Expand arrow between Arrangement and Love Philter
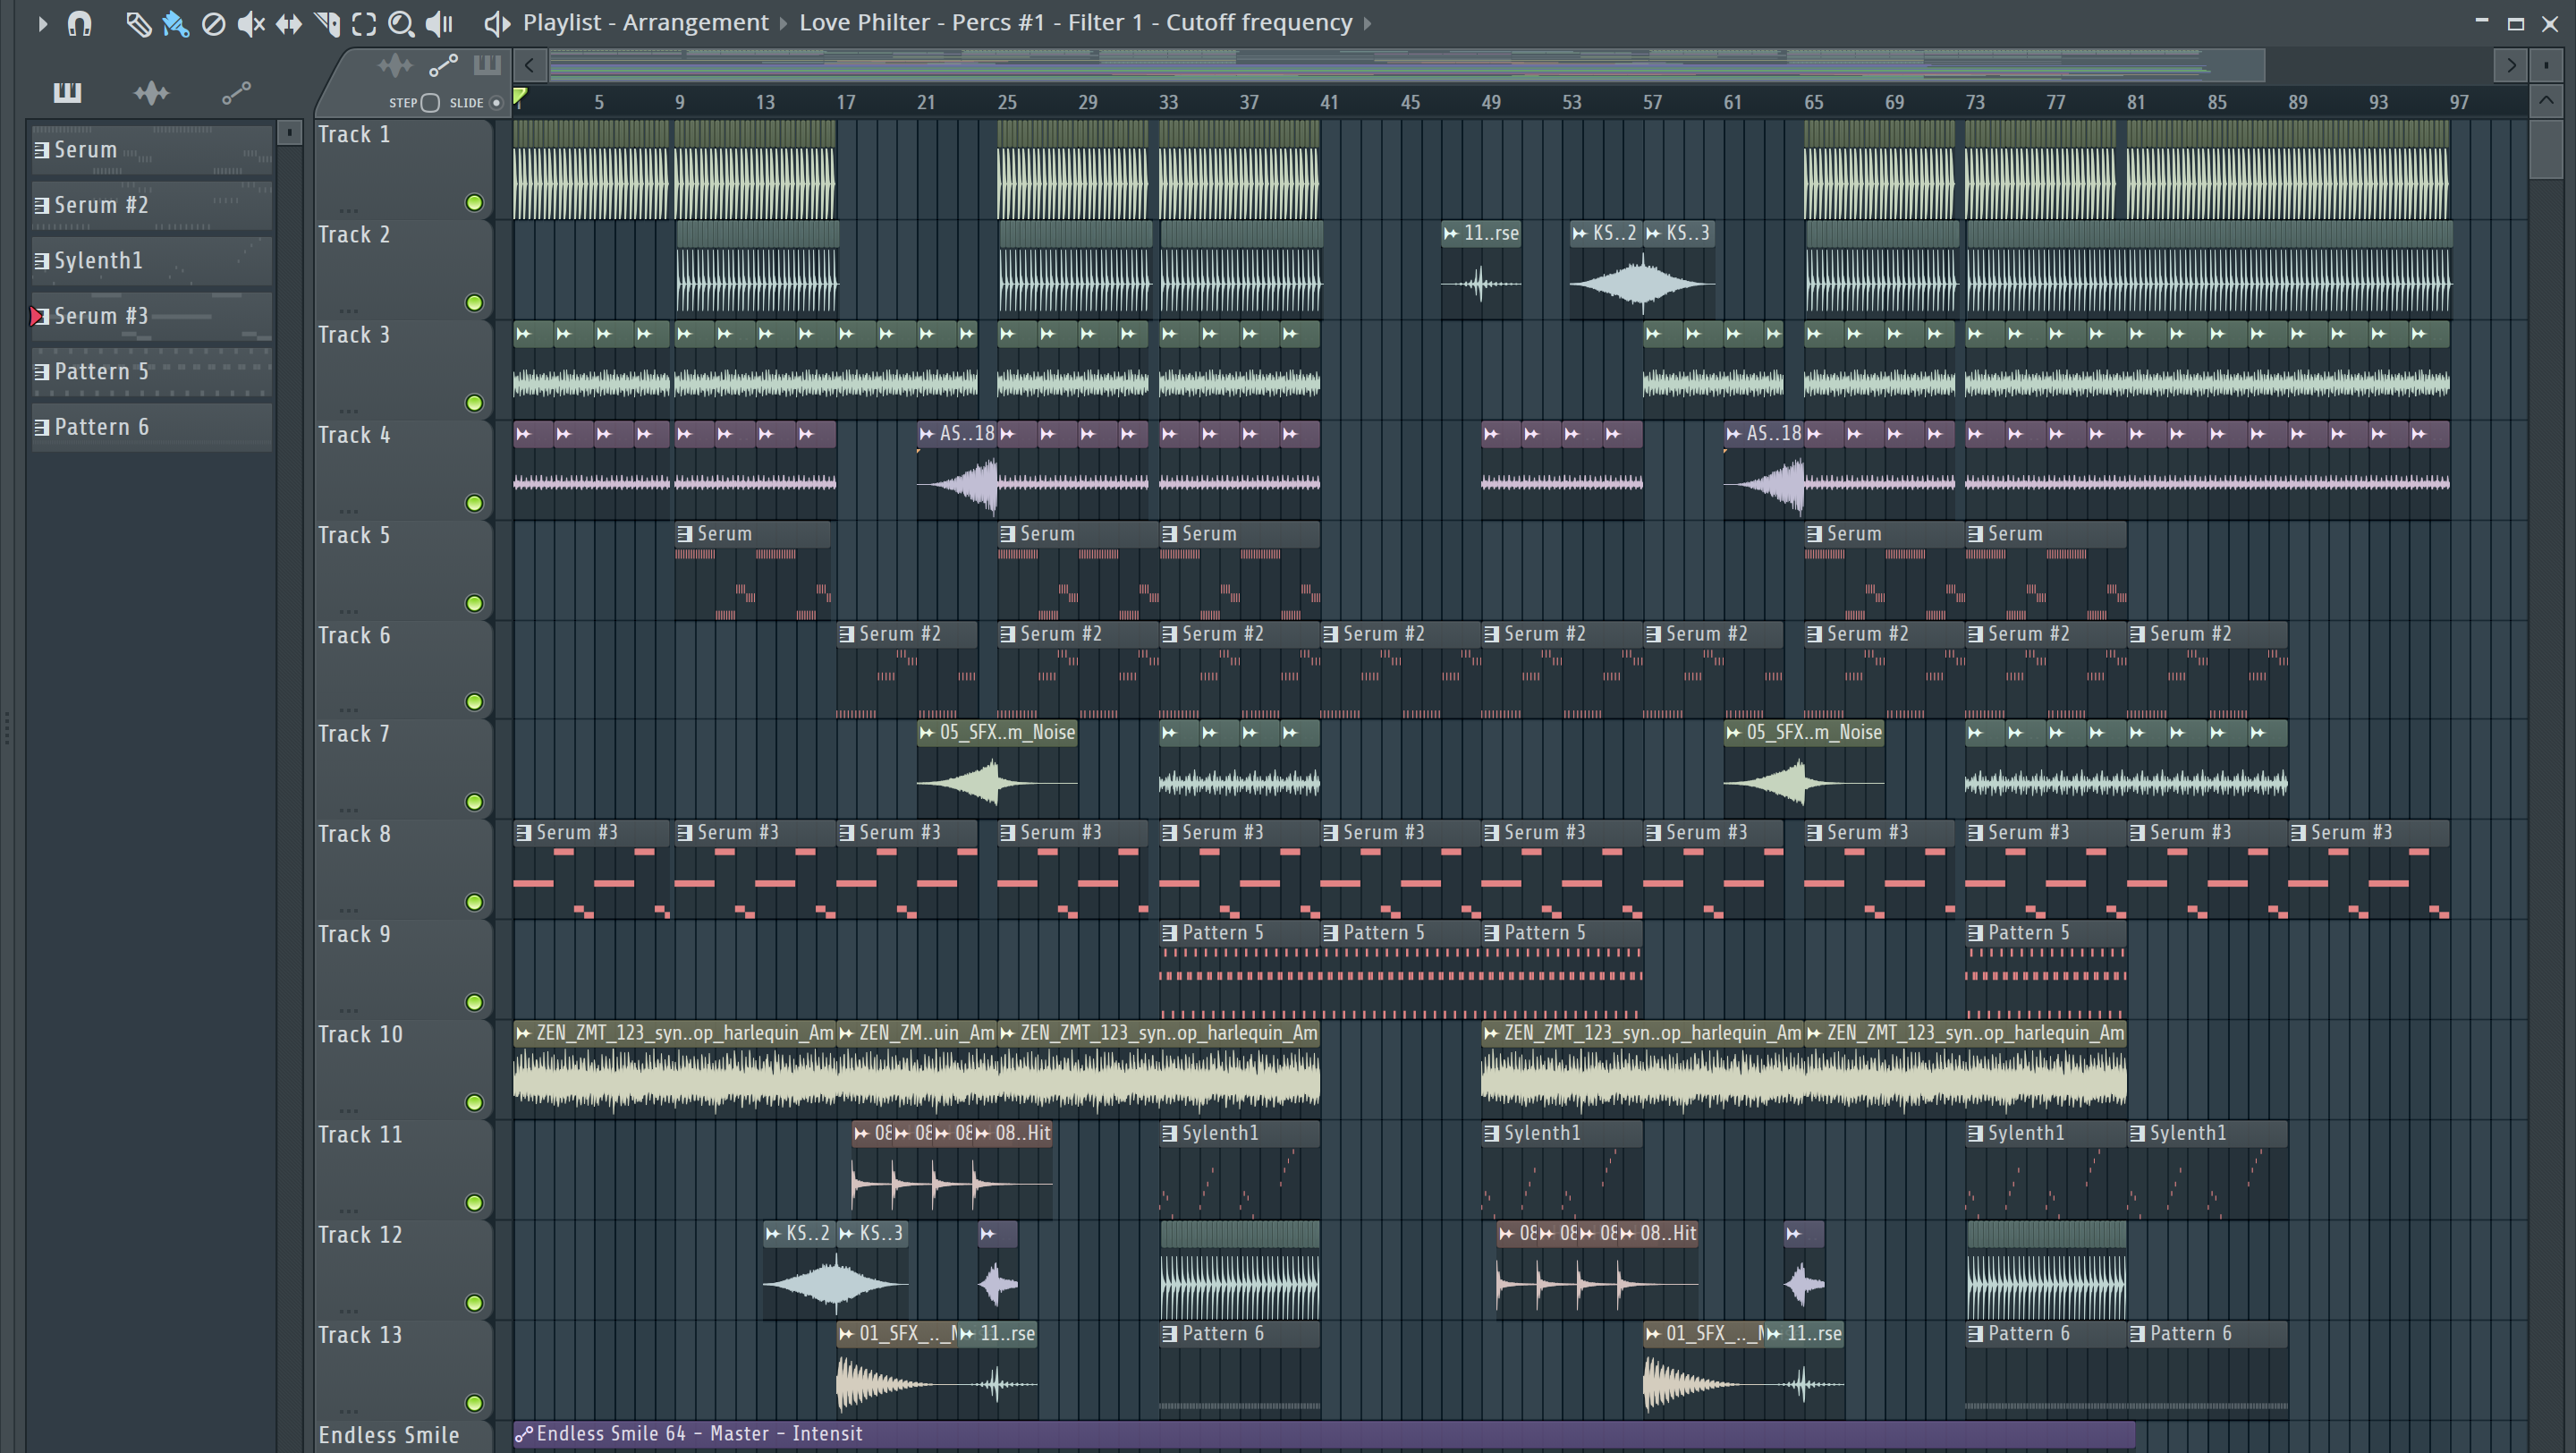This screenshot has height=1453, width=2576. (x=784, y=23)
